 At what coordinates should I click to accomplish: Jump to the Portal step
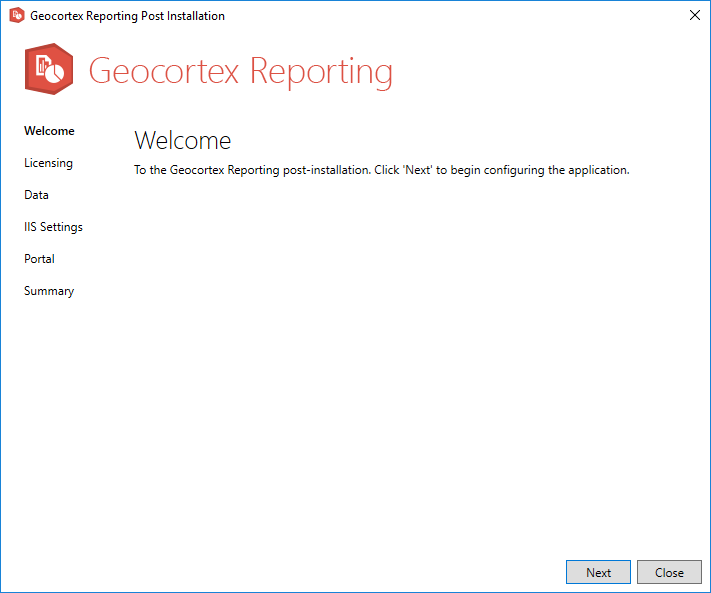click(x=39, y=259)
